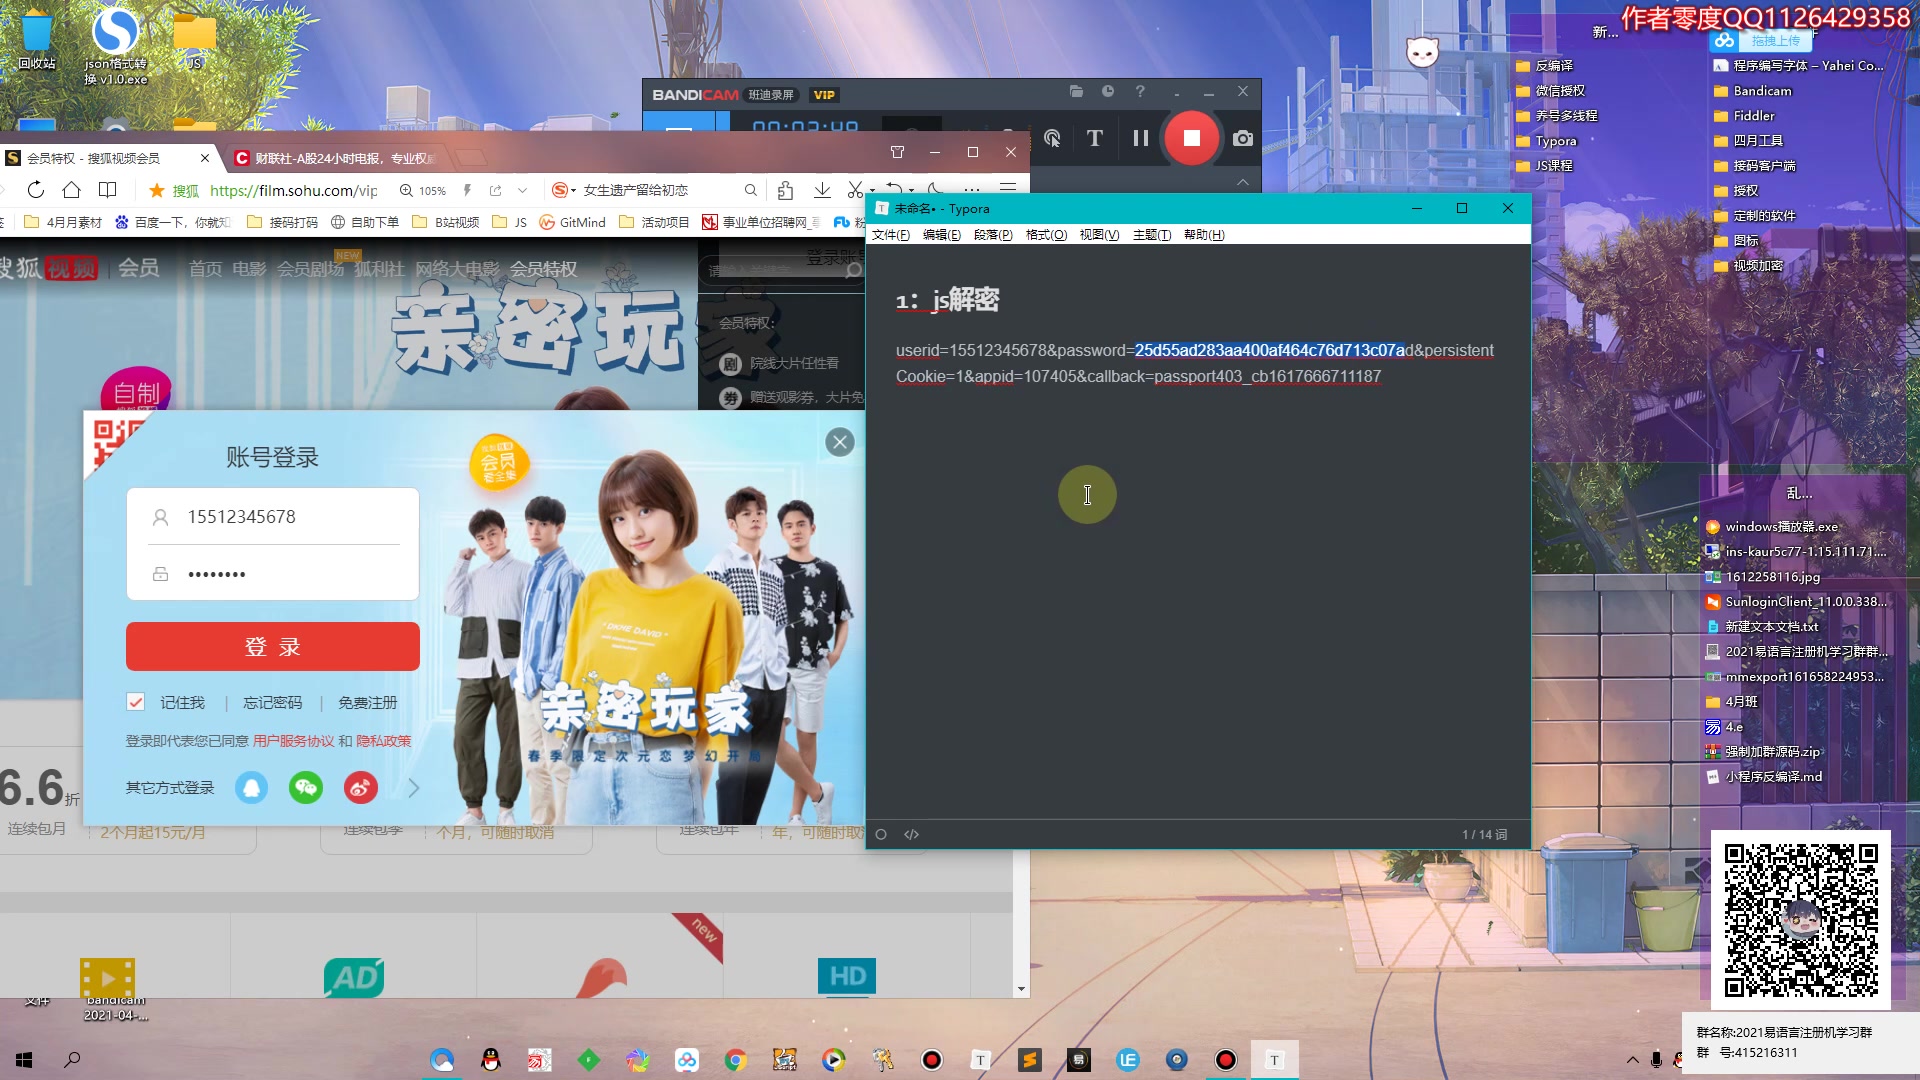Open the Typora 格式(O) menu
The width and height of the screenshot is (1920, 1080).
click(x=1046, y=235)
